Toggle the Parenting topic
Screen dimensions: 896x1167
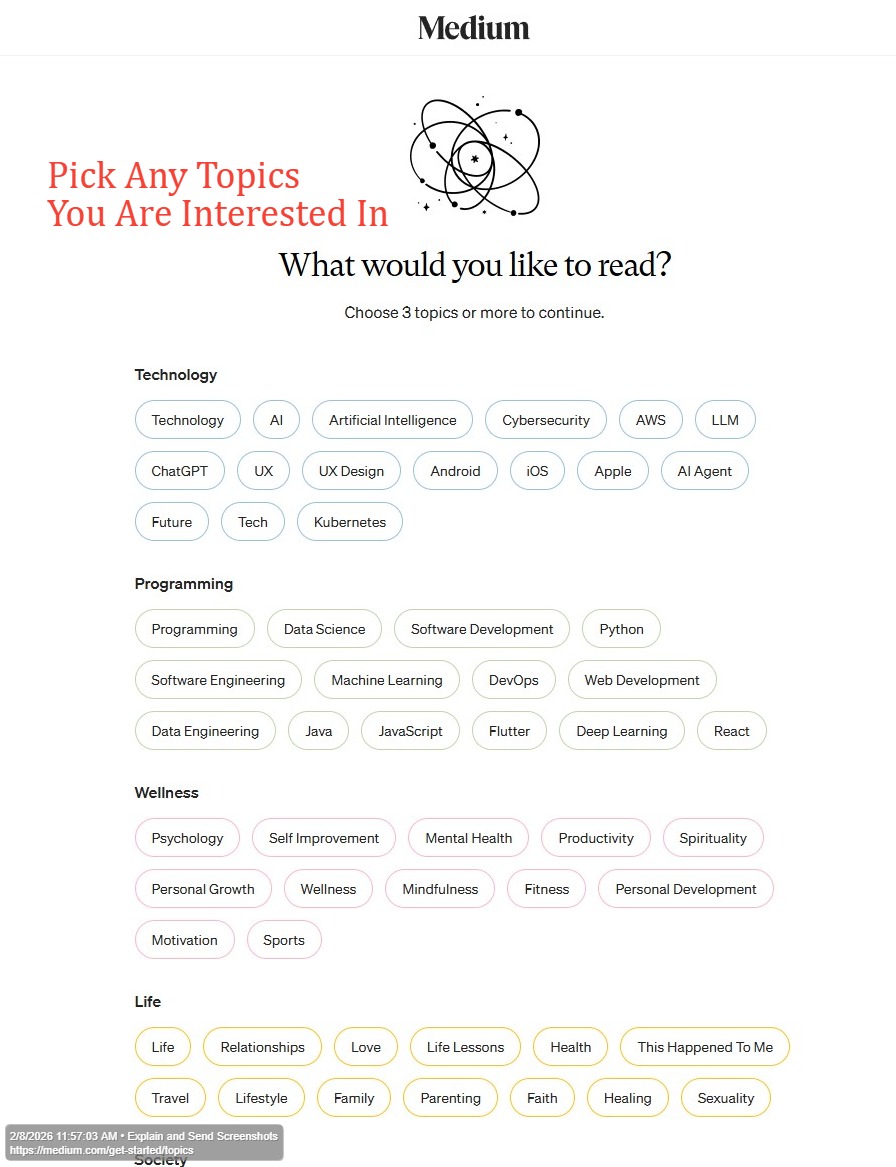pyautogui.click(x=450, y=1098)
